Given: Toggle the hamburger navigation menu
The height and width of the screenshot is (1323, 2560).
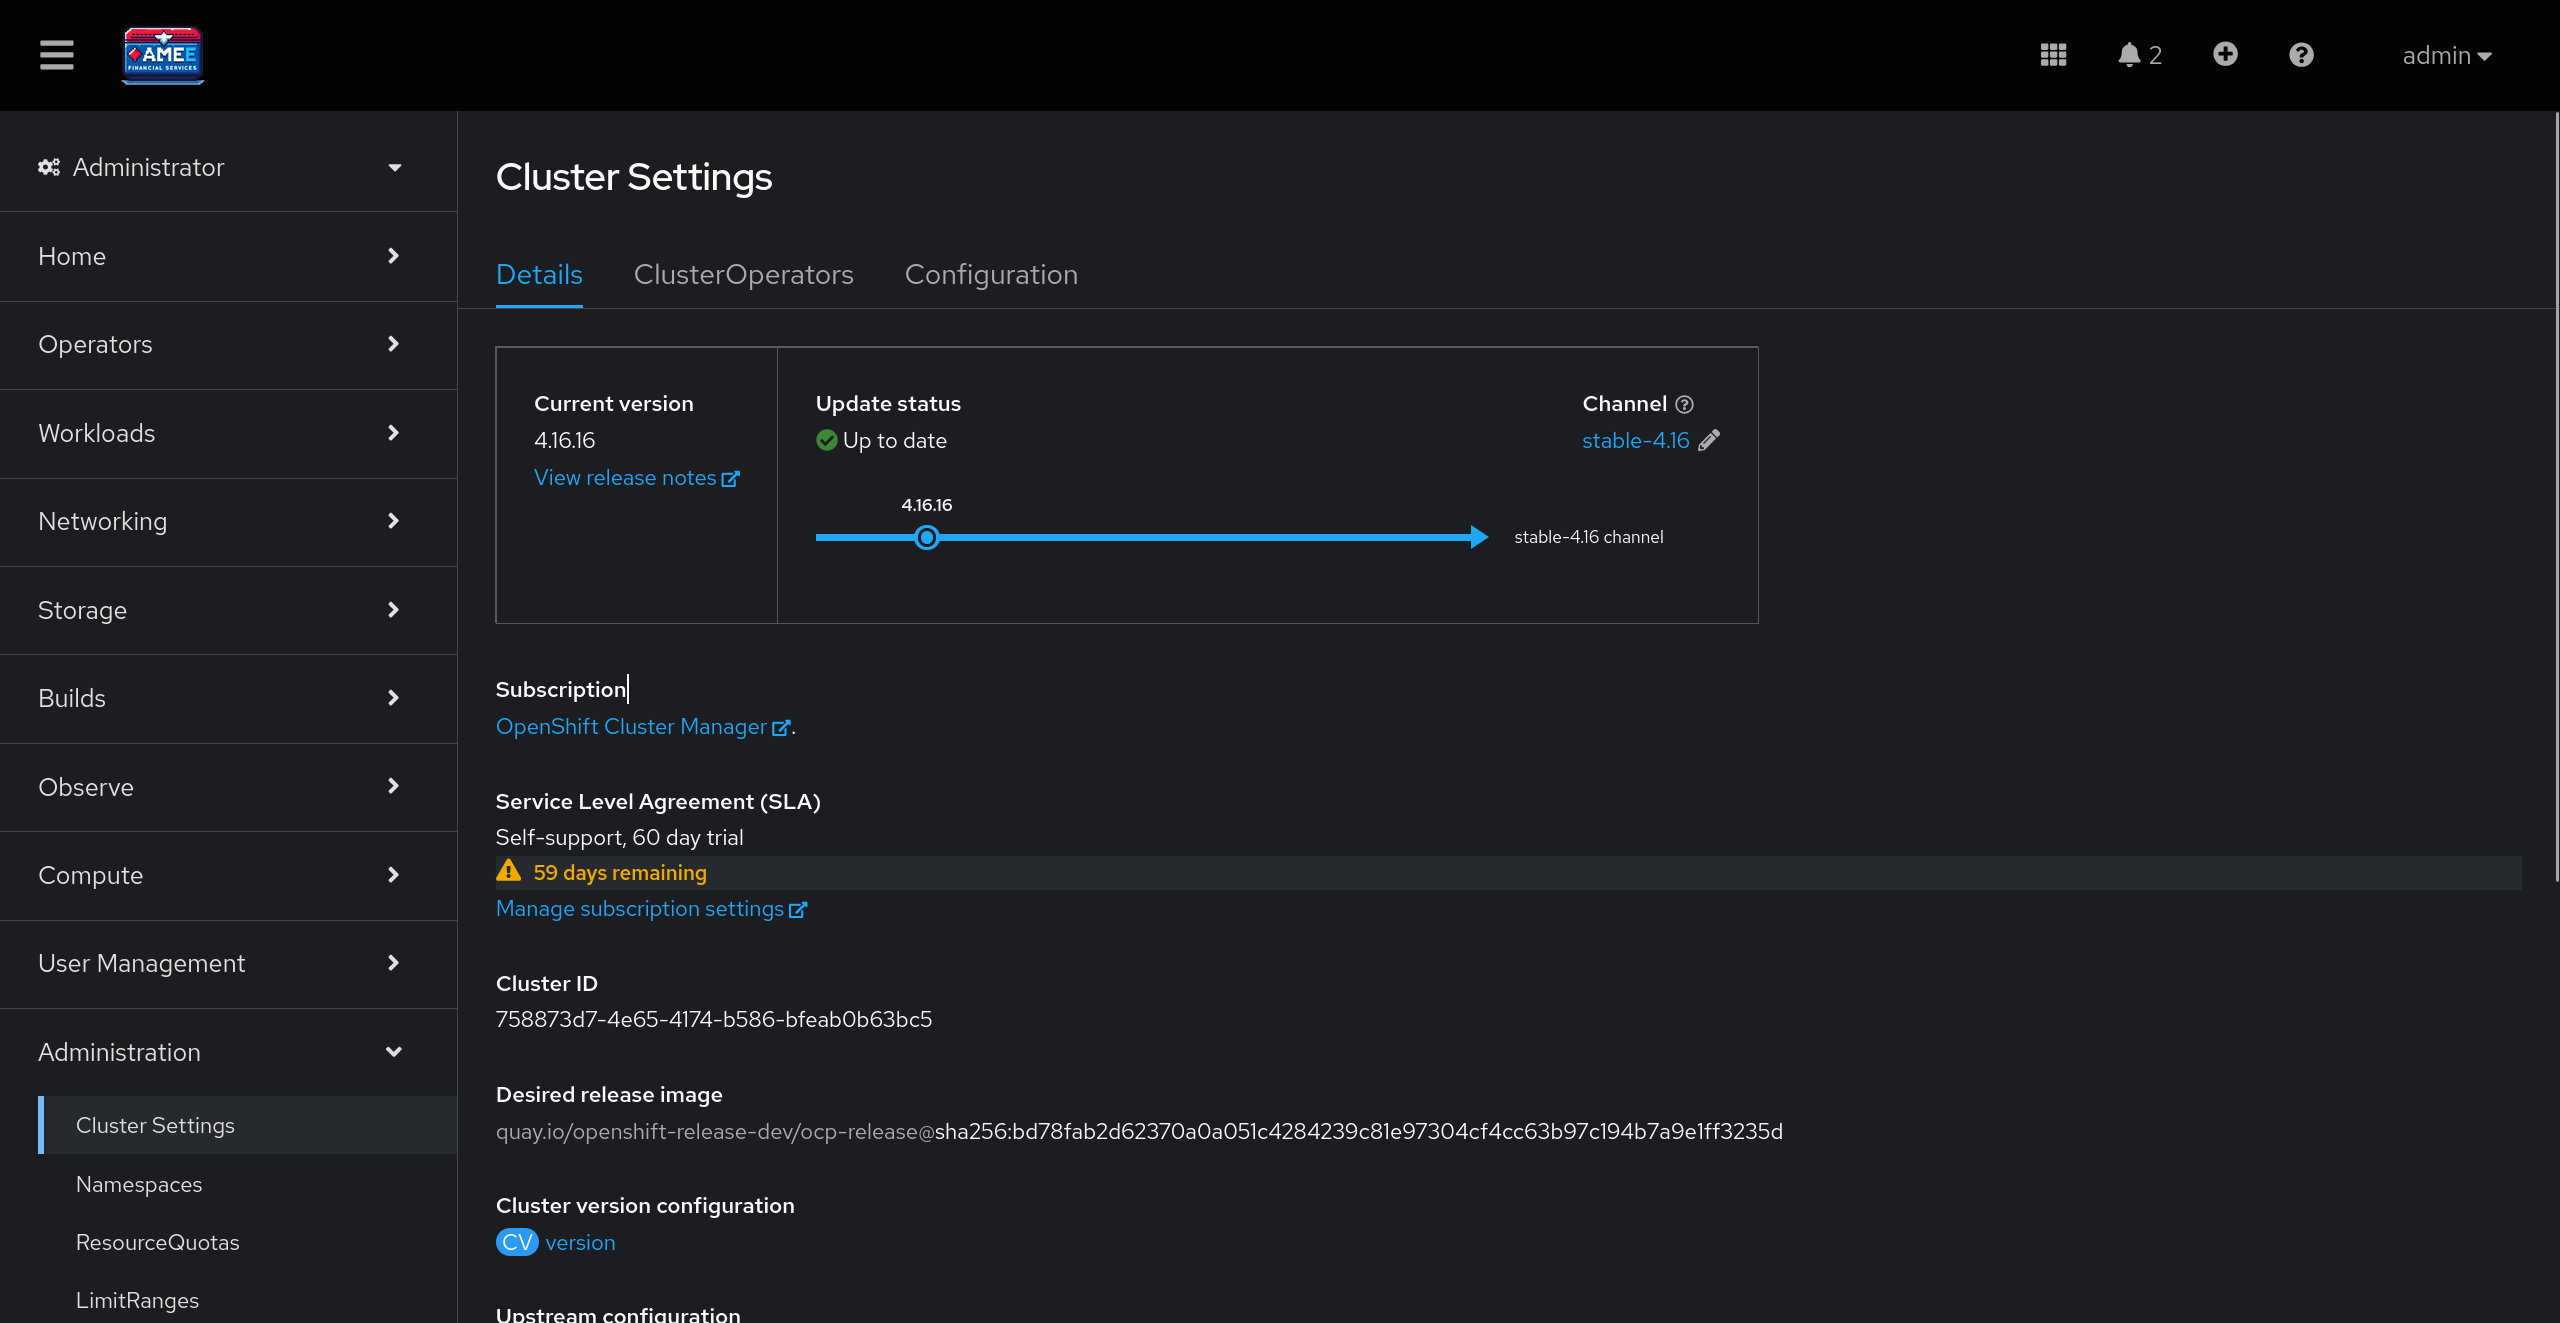Looking at the screenshot, I should 57,55.
